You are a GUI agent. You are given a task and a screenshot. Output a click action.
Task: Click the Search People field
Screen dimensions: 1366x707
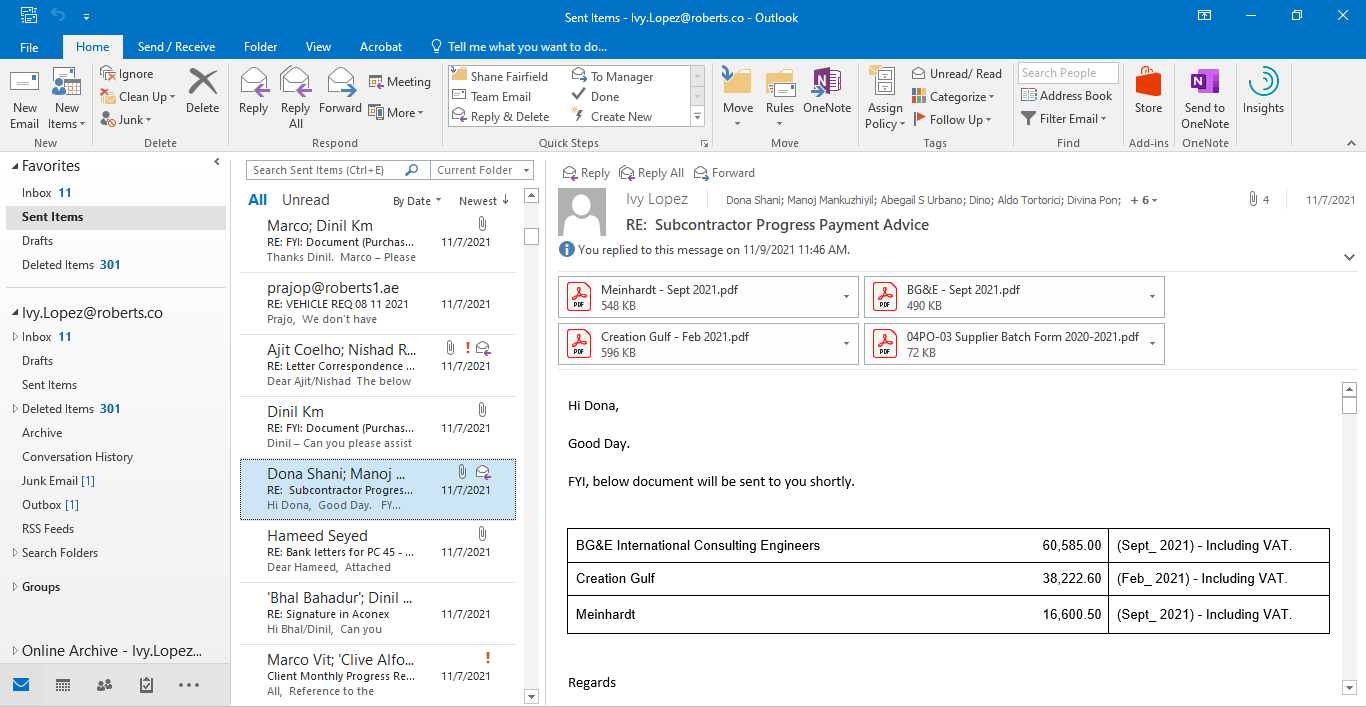[1068, 73]
